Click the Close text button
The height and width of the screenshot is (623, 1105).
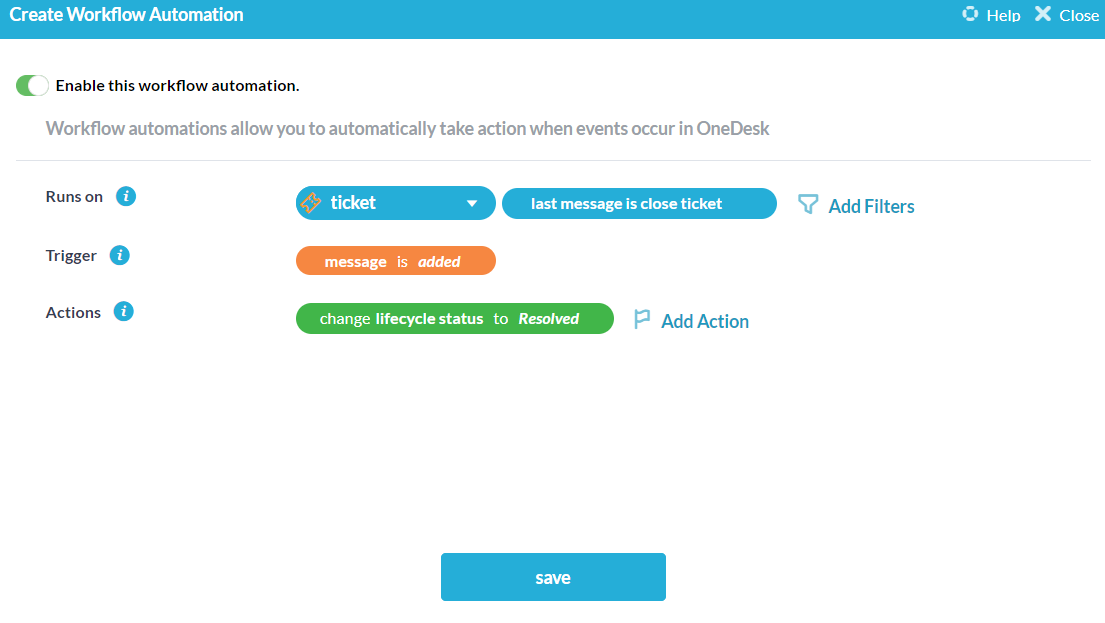click(x=1079, y=16)
